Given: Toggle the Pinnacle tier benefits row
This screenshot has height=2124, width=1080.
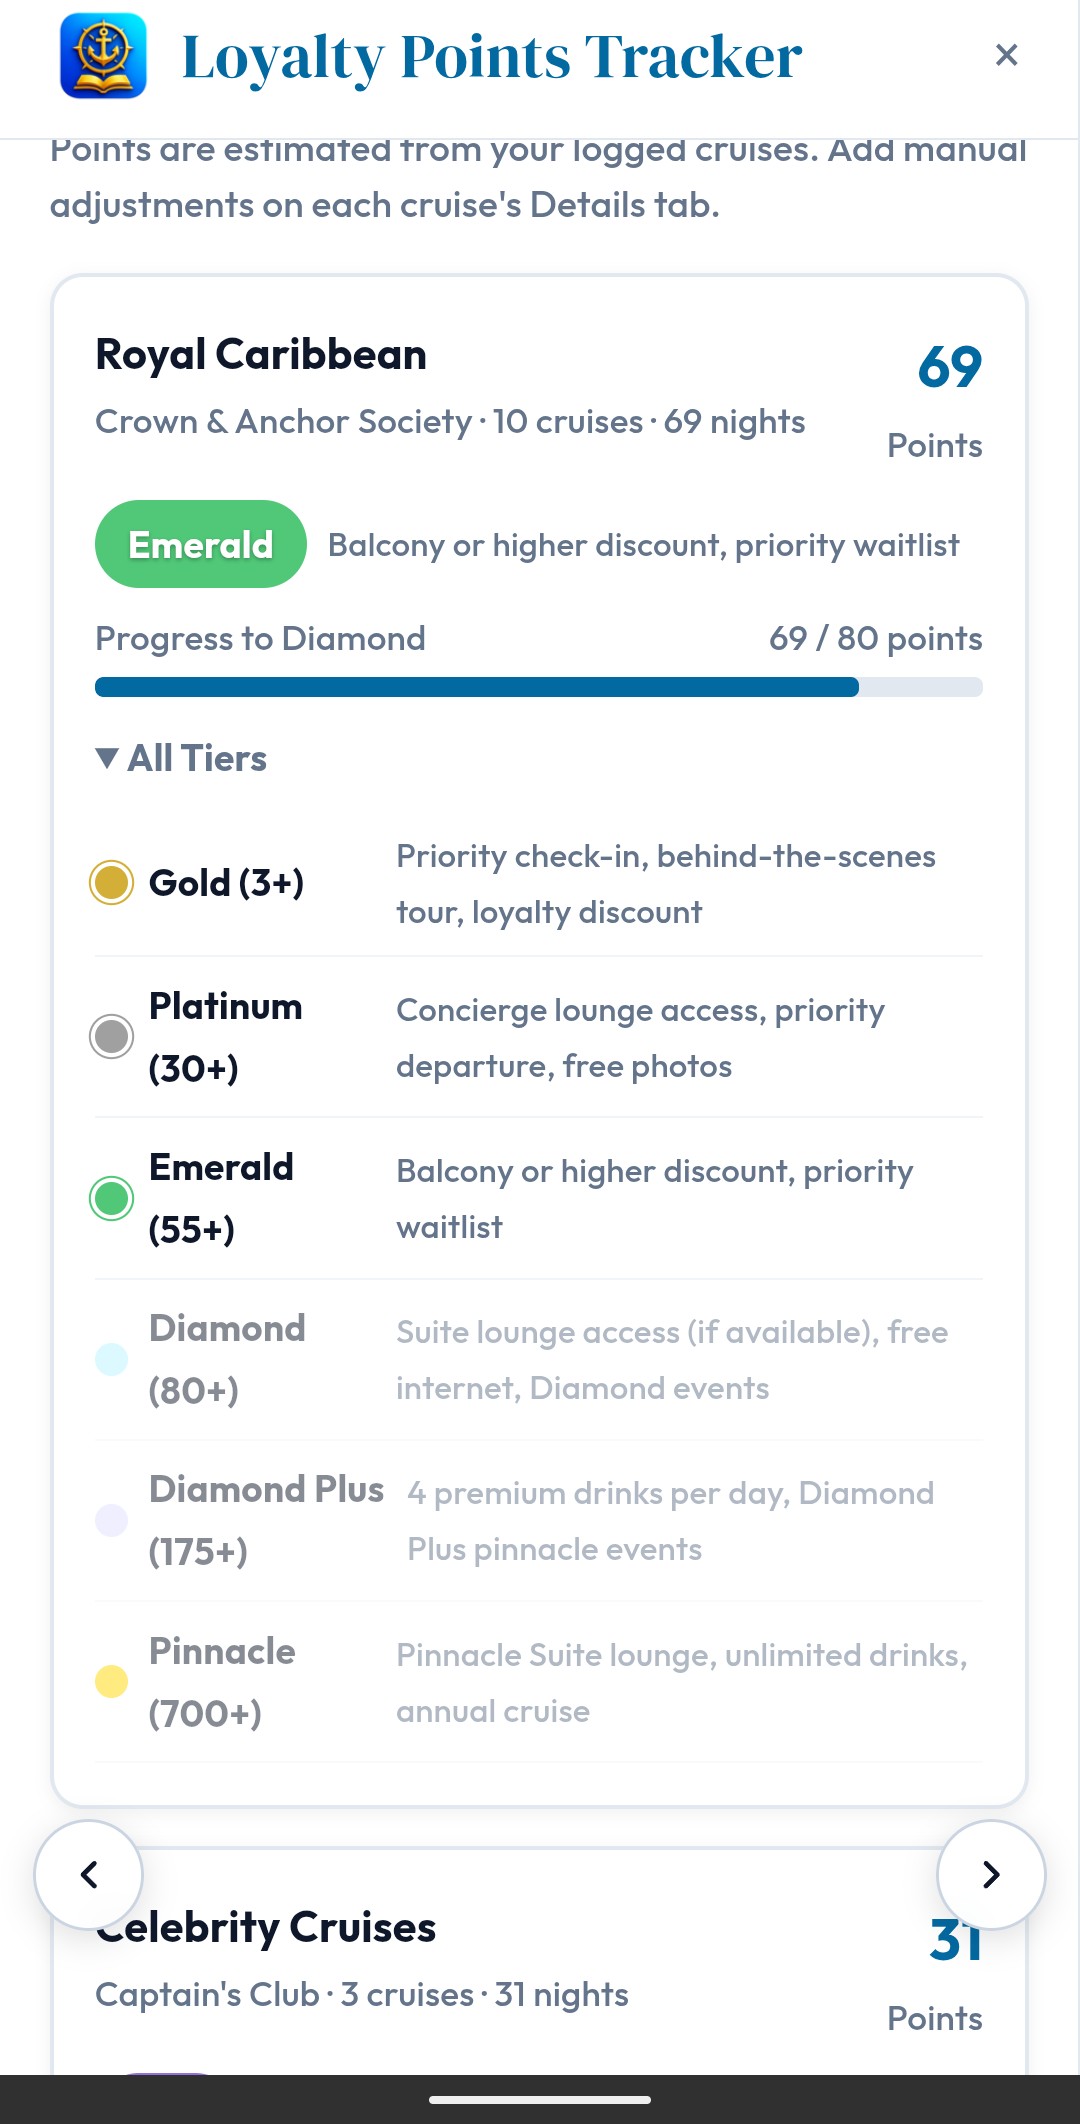Looking at the screenshot, I should pyautogui.click(x=540, y=1681).
